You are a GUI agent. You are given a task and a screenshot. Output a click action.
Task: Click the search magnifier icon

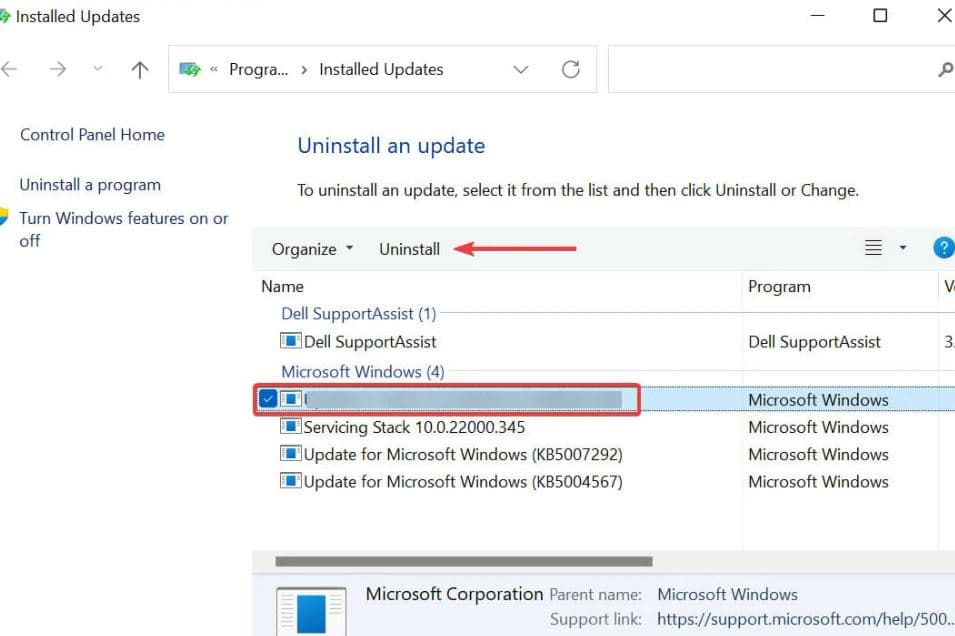[x=946, y=69]
